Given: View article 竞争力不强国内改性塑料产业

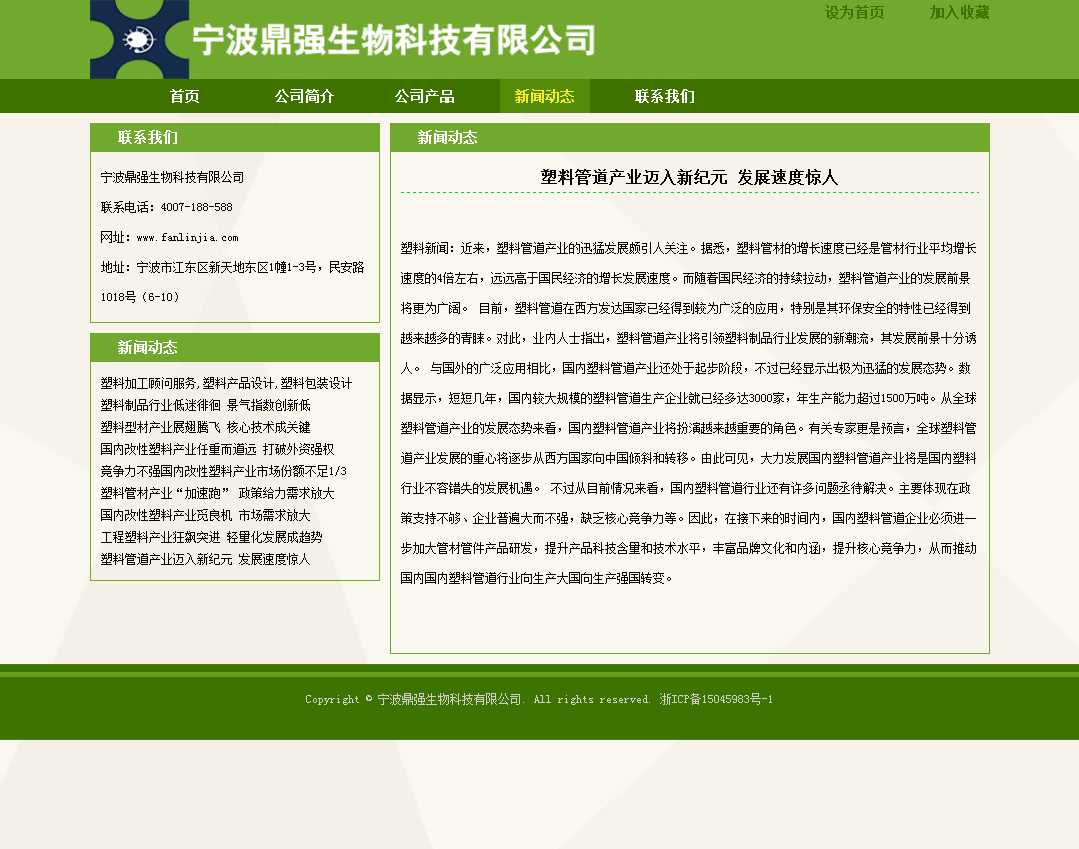Looking at the screenshot, I should [x=223, y=471].
